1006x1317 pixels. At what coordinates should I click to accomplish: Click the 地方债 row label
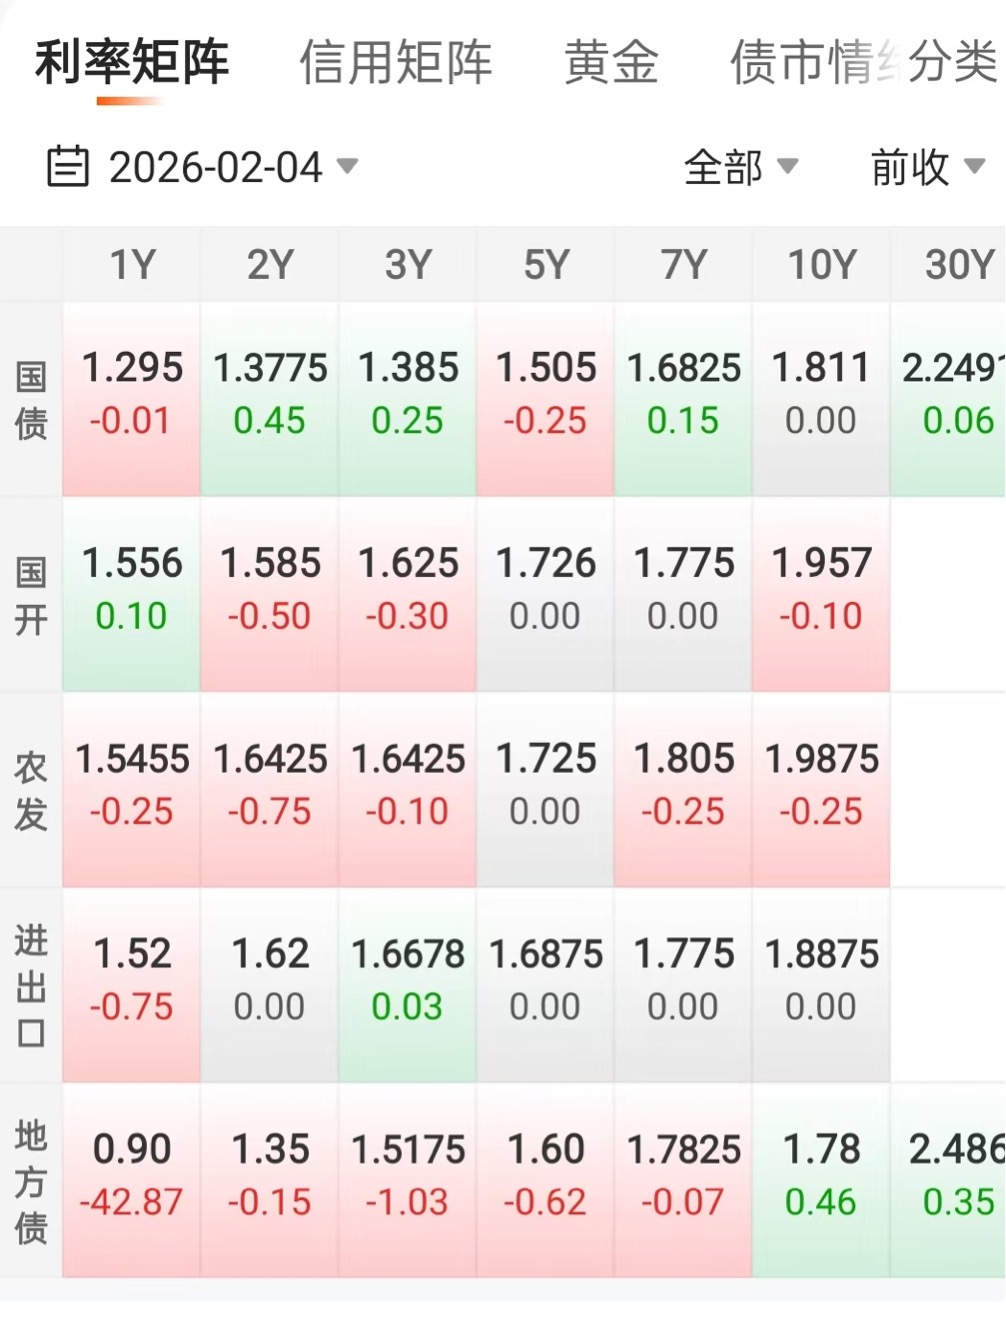[x=31, y=1181]
